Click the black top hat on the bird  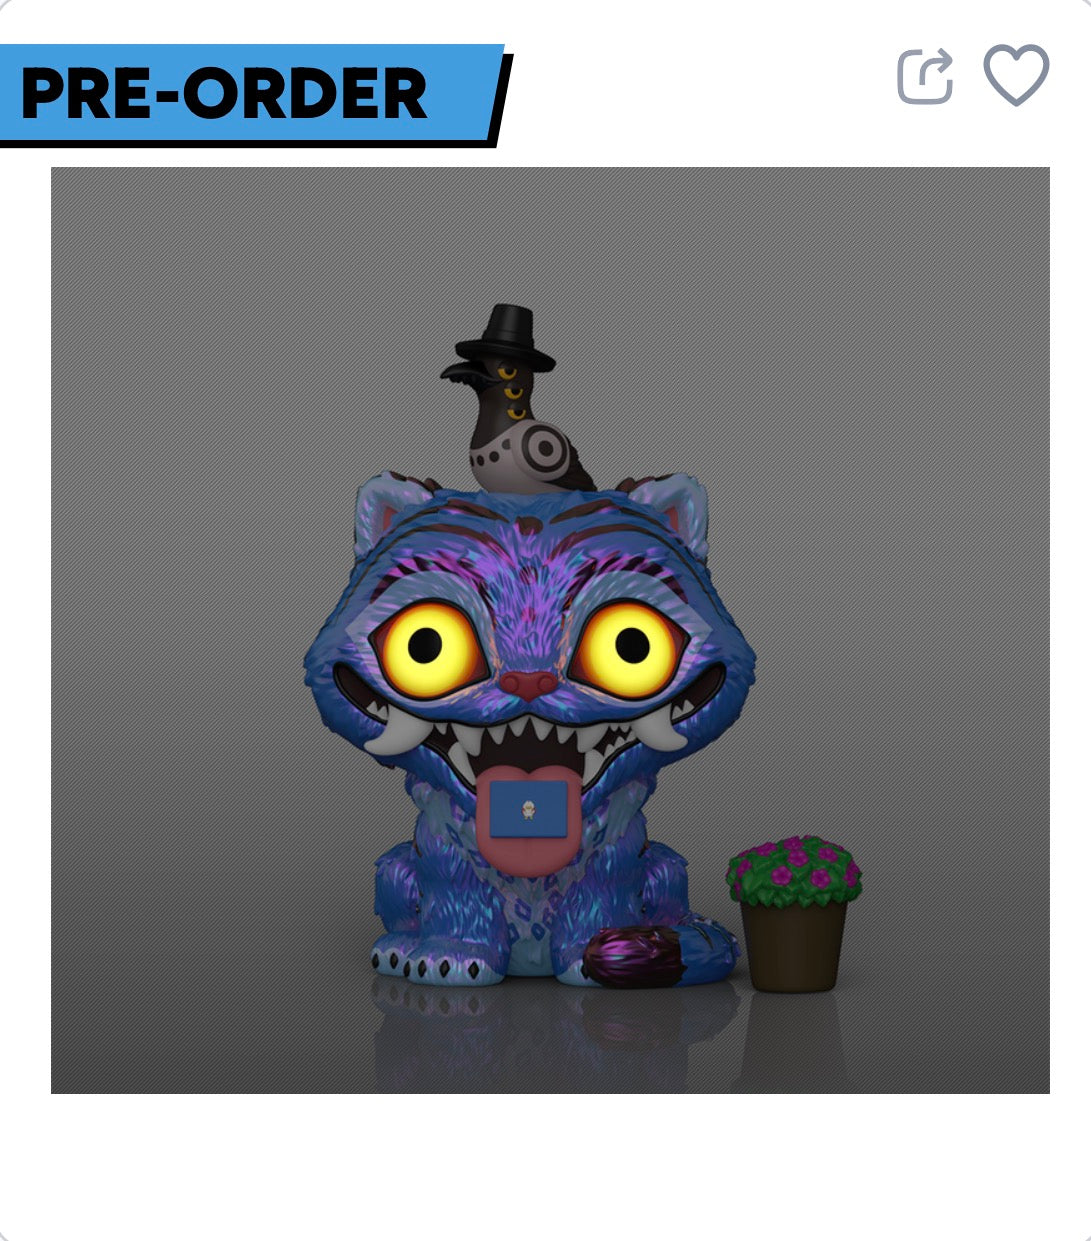tap(505, 338)
